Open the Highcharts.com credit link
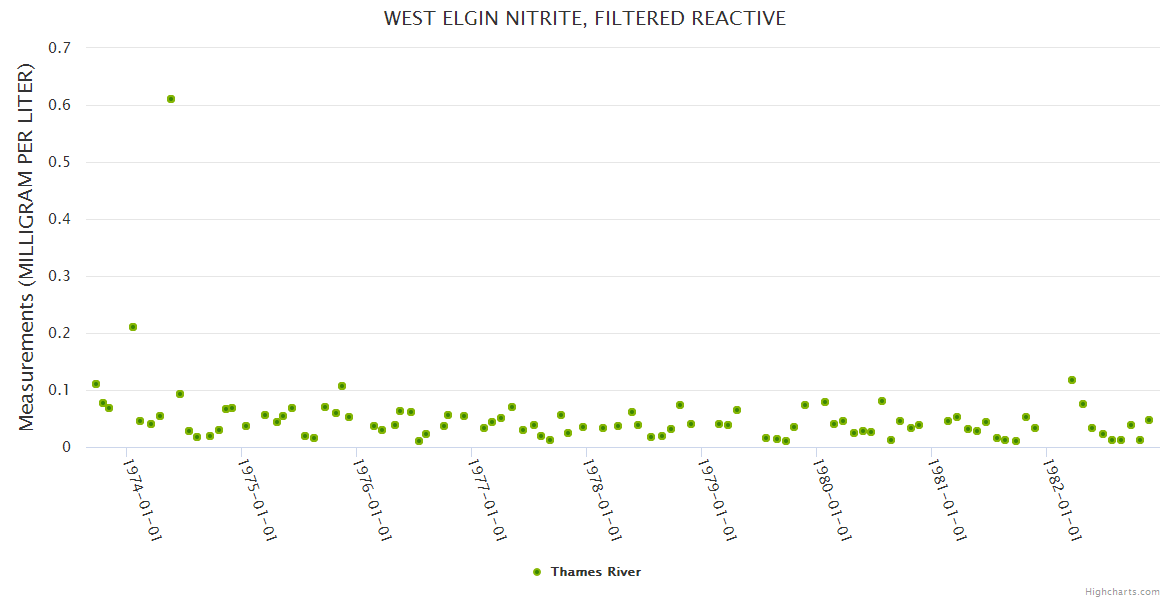The image size is (1170, 600). (1122, 591)
